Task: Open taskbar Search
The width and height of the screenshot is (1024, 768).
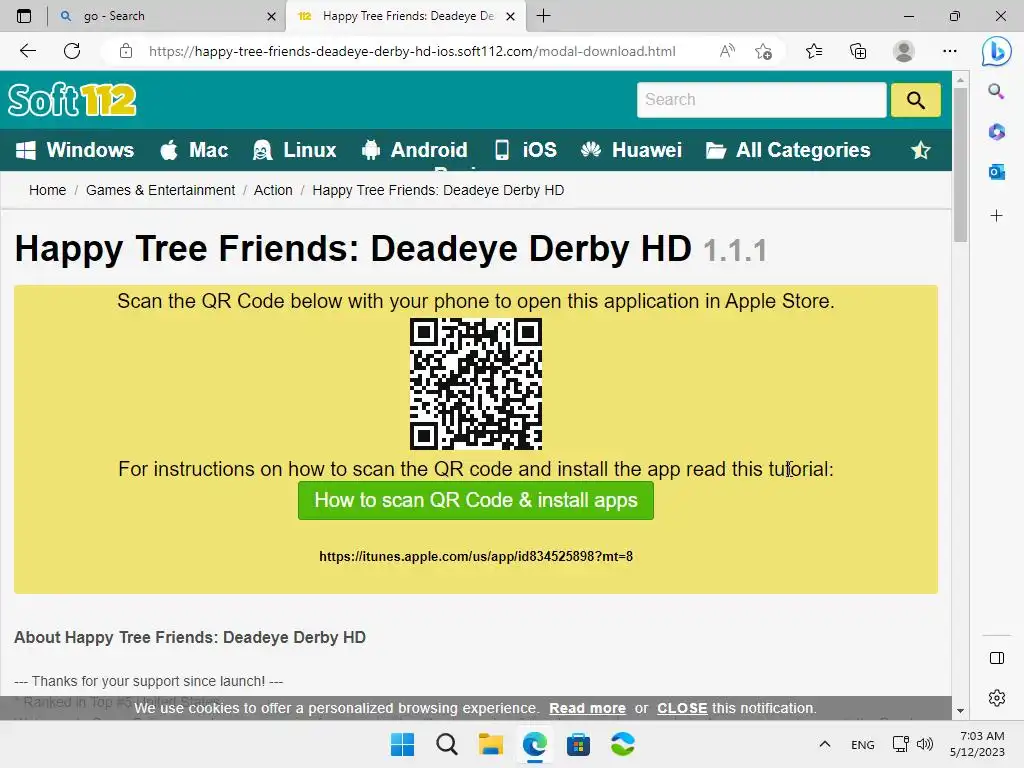Action: tap(447, 744)
